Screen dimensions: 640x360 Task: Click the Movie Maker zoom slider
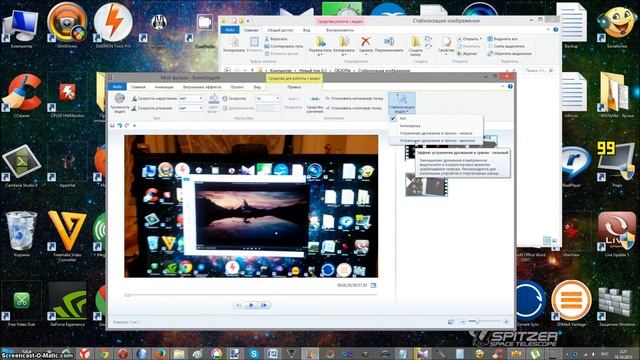pyautogui.click(x=484, y=322)
